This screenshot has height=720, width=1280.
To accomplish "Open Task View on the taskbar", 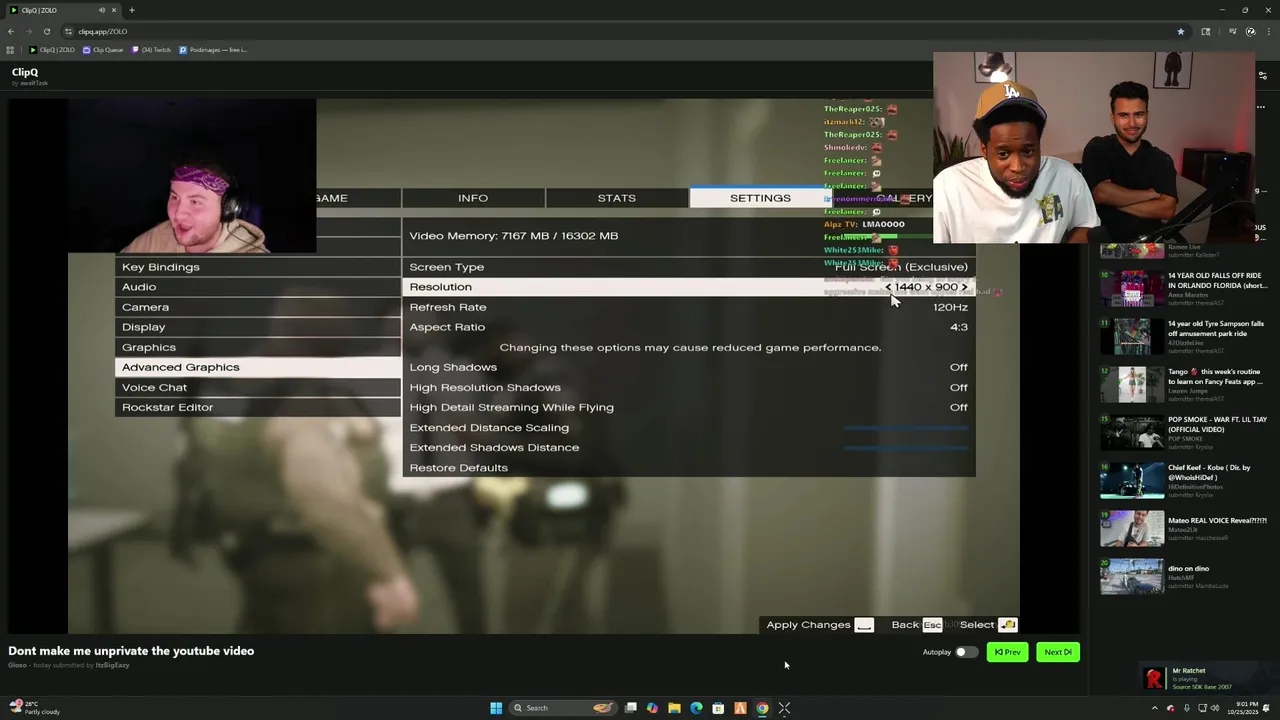I will coord(631,708).
